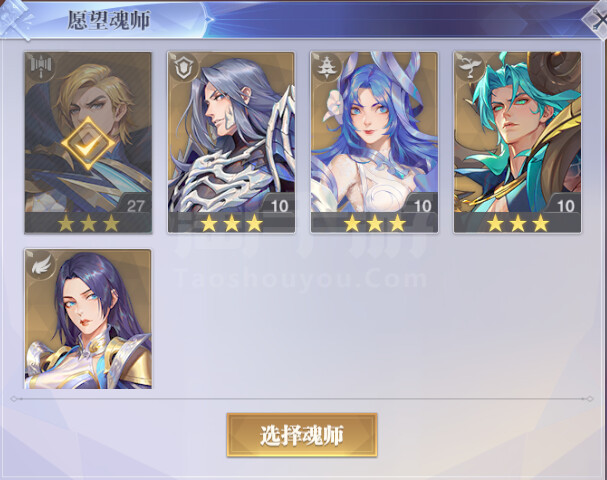Click the three stars under blue-haired card
The width and height of the screenshot is (607, 480).
375,223
